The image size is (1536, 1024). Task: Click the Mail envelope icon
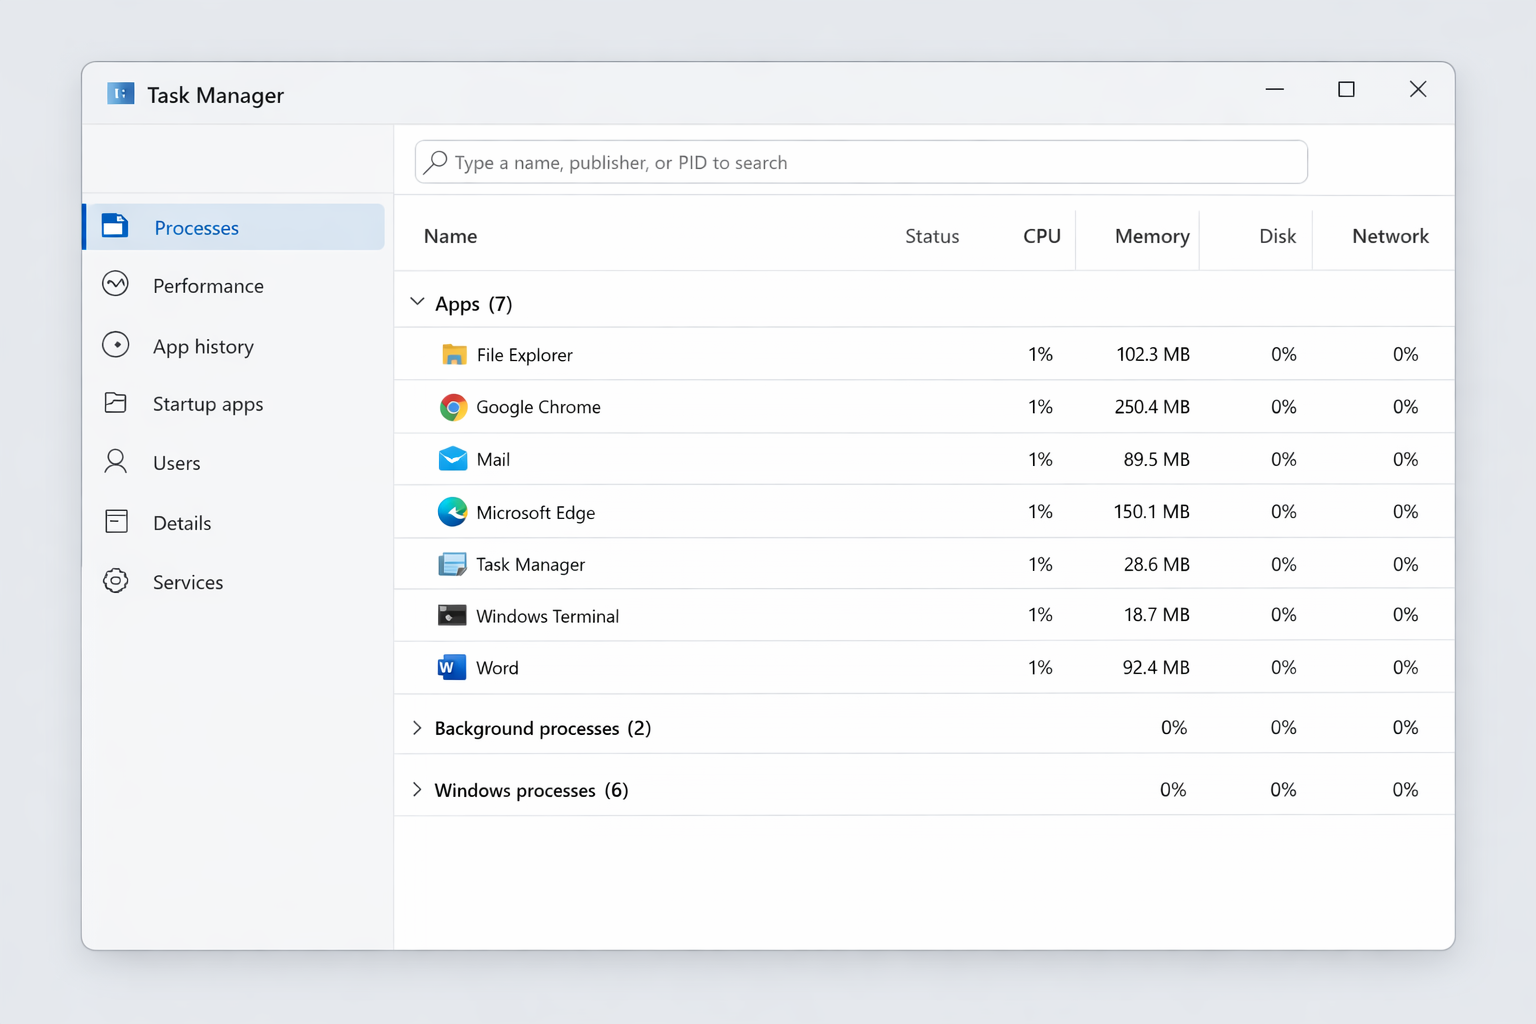pyautogui.click(x=453, y=459)
